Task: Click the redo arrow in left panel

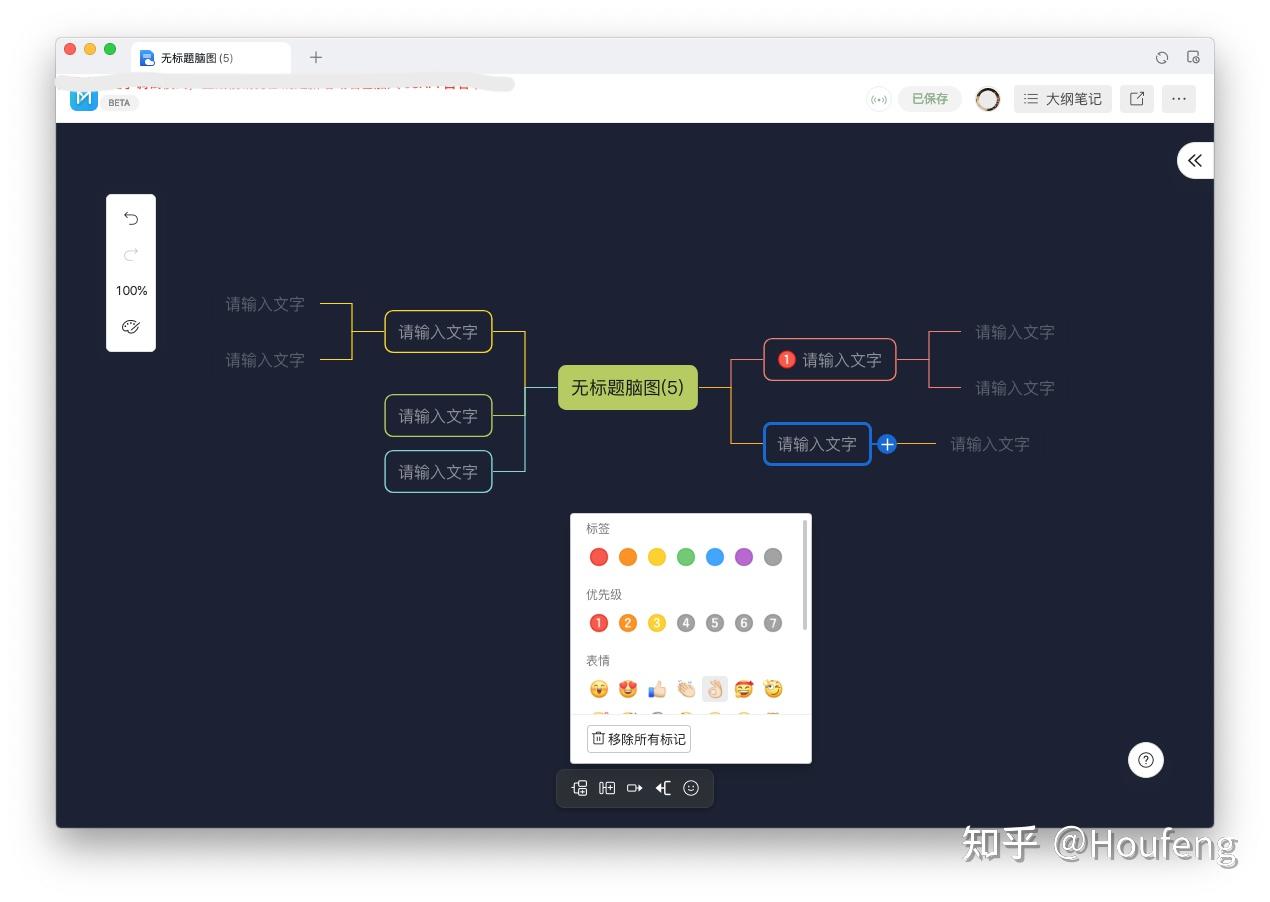Action: [x=130, y=255]
